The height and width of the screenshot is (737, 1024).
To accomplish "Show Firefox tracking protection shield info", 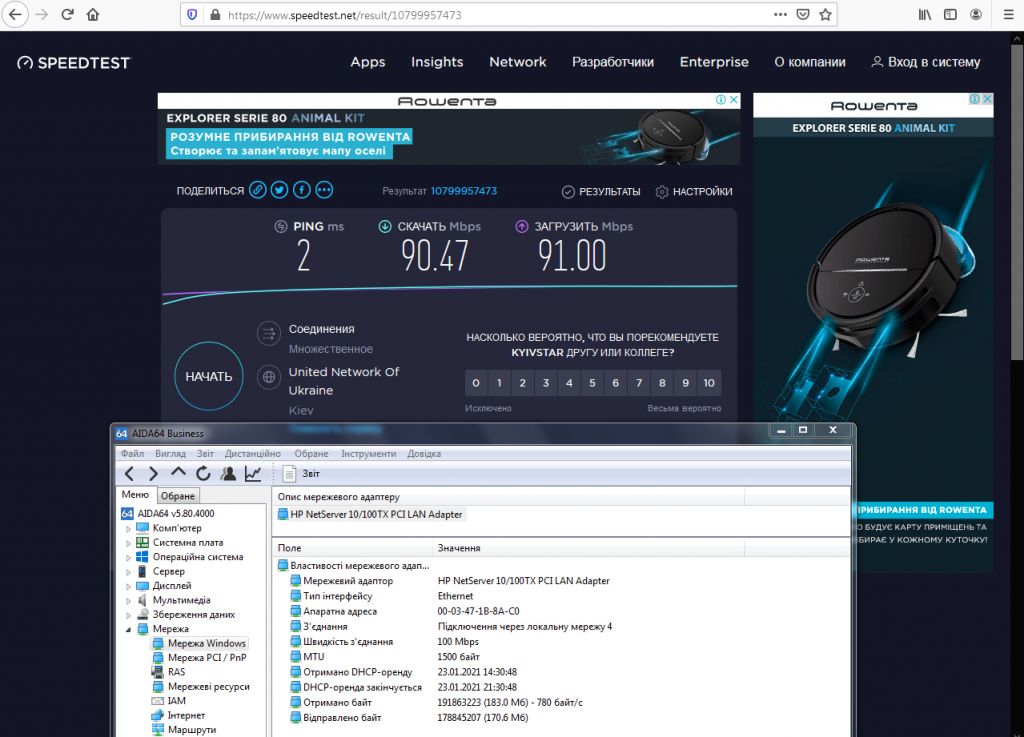I will click(x=192, y=14).
